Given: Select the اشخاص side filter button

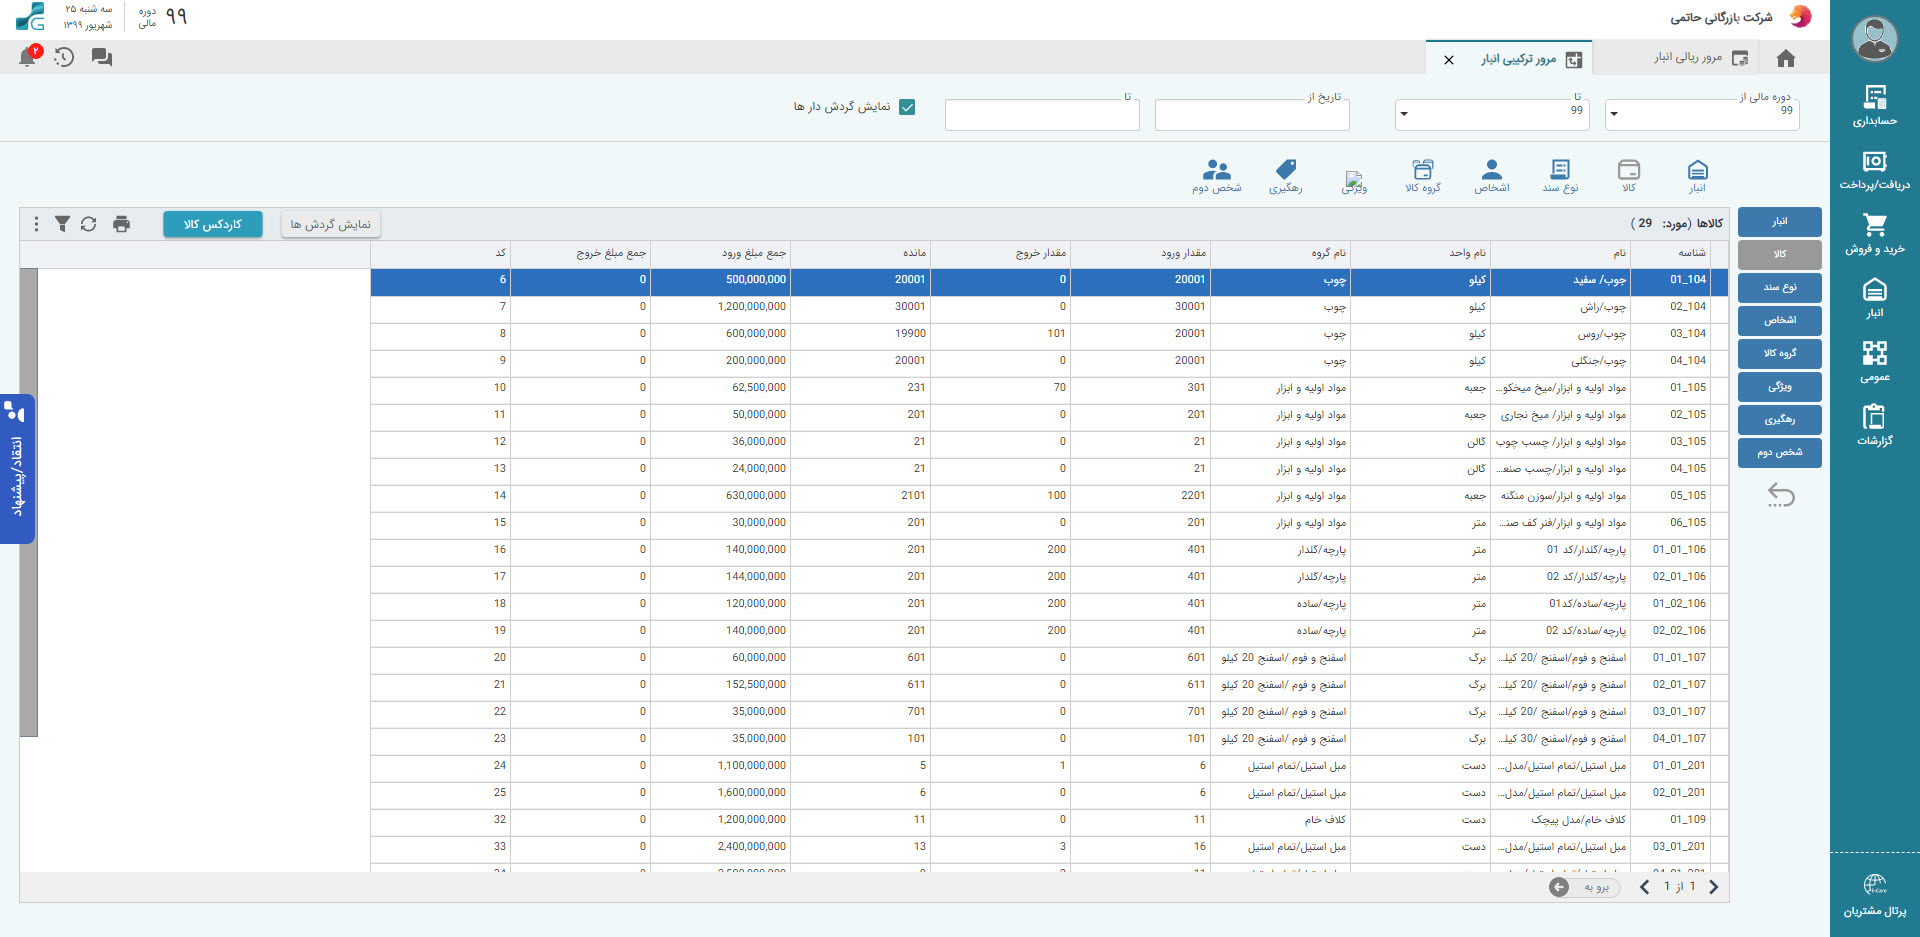Looking at the screenshot, I should (1780, 321).
